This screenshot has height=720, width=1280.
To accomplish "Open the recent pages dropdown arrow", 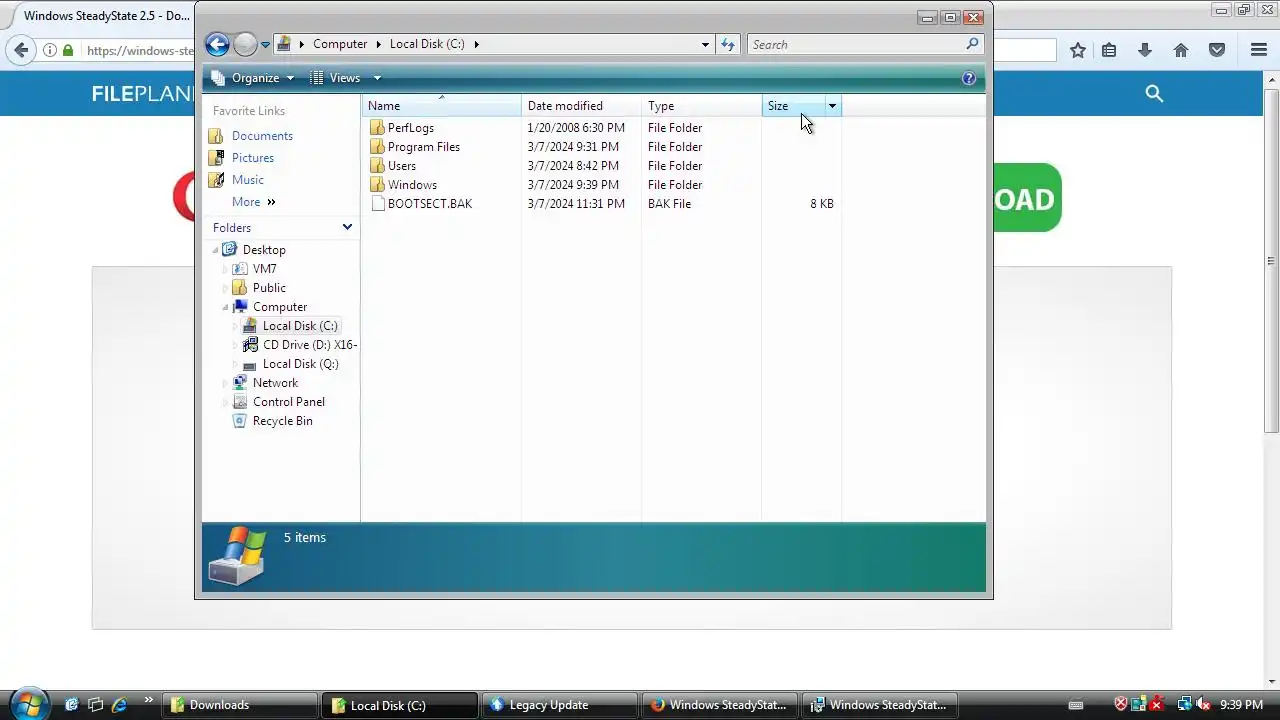I will point(265,45).
